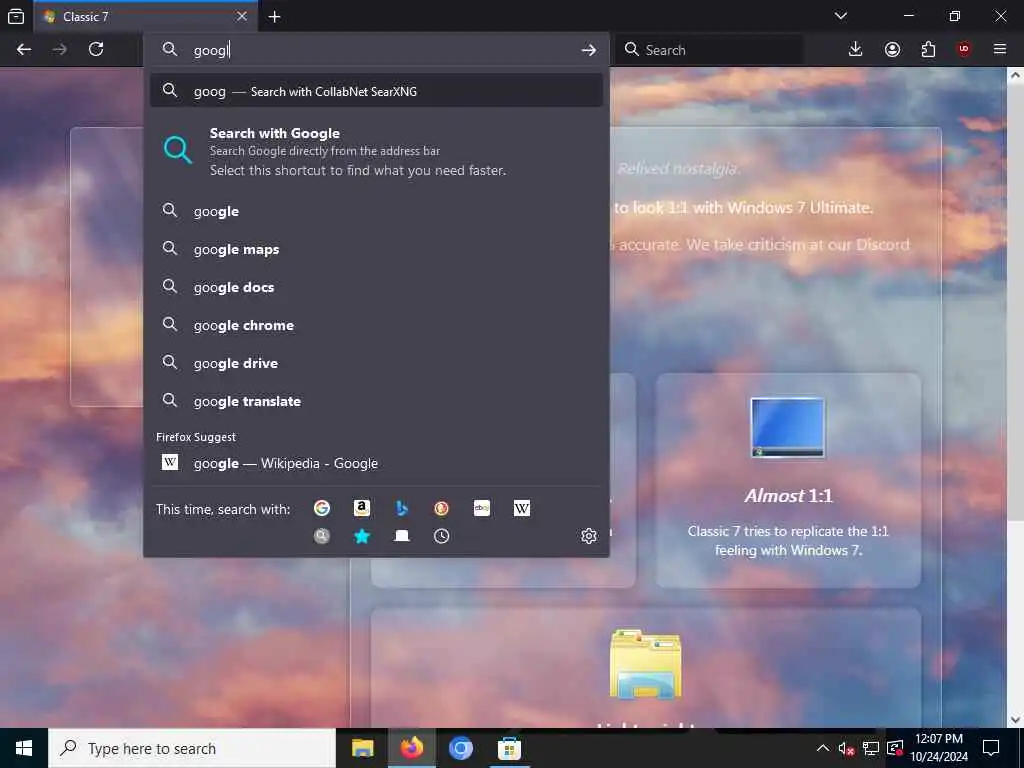Click the 'Firefox Suggest' section label
The image size is (1024, 768).
coord(196,437)
